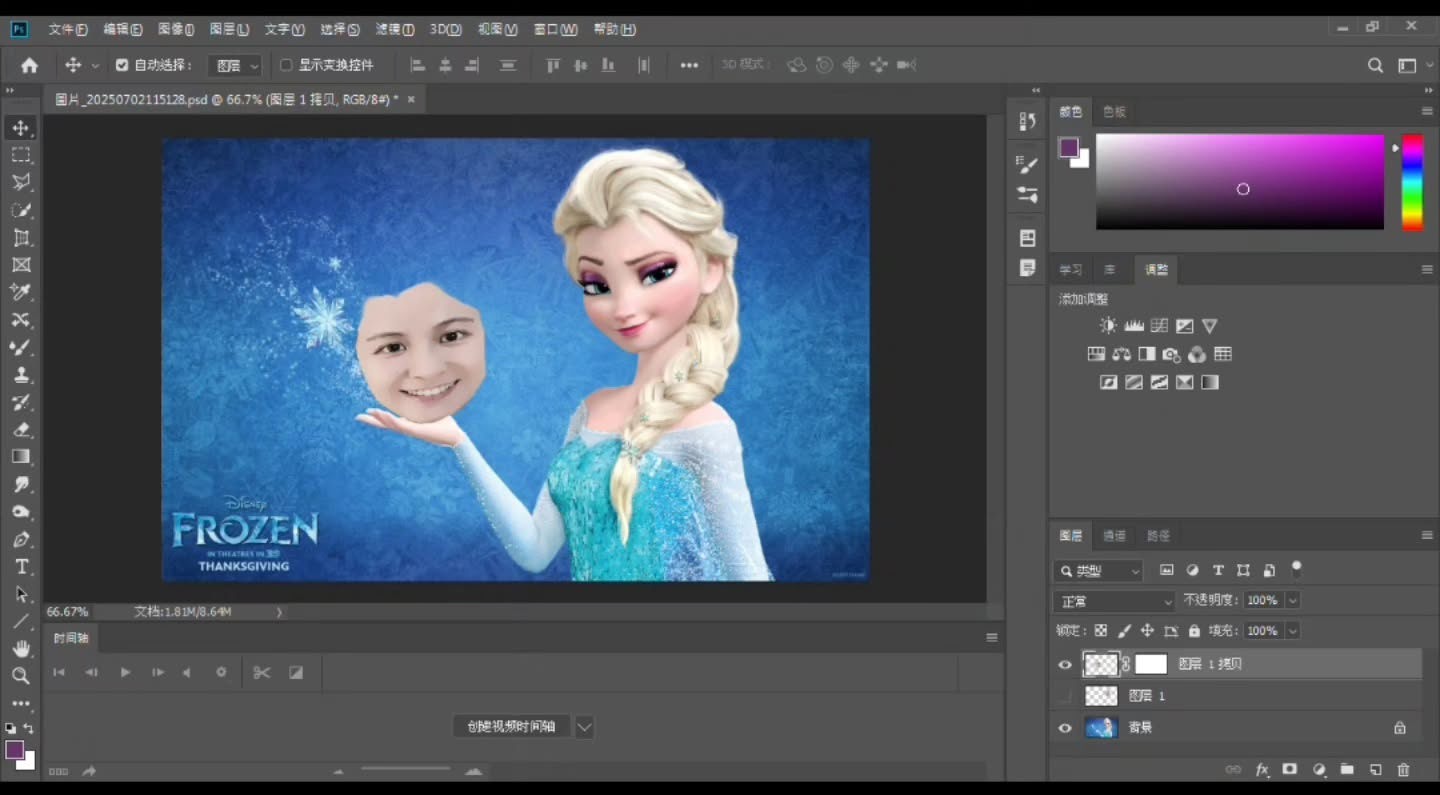Show the hidden 图层 1 layer
The height and width of the screenshot is (795, 1440).
click(1065, 696)
